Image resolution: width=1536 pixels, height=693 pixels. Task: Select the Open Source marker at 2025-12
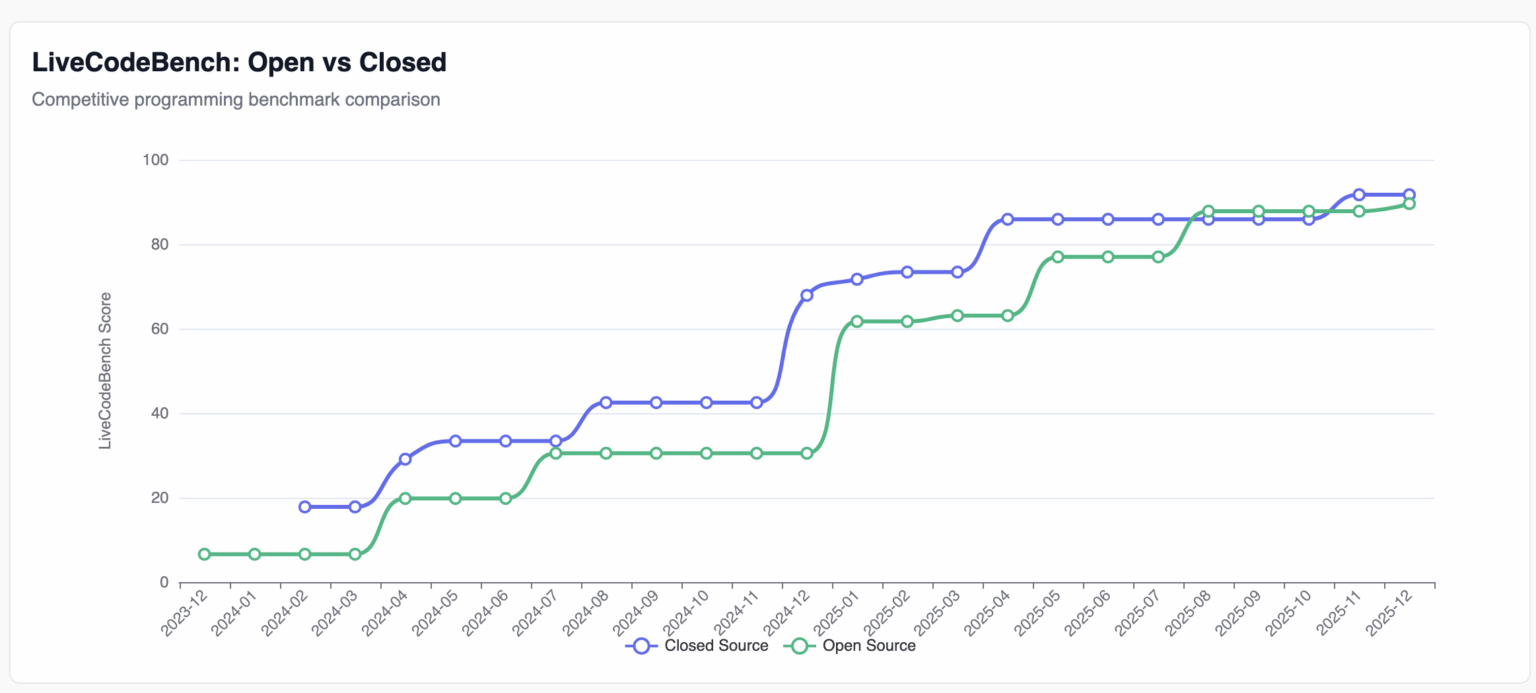pyautogui.click(x=1409, y=204)
